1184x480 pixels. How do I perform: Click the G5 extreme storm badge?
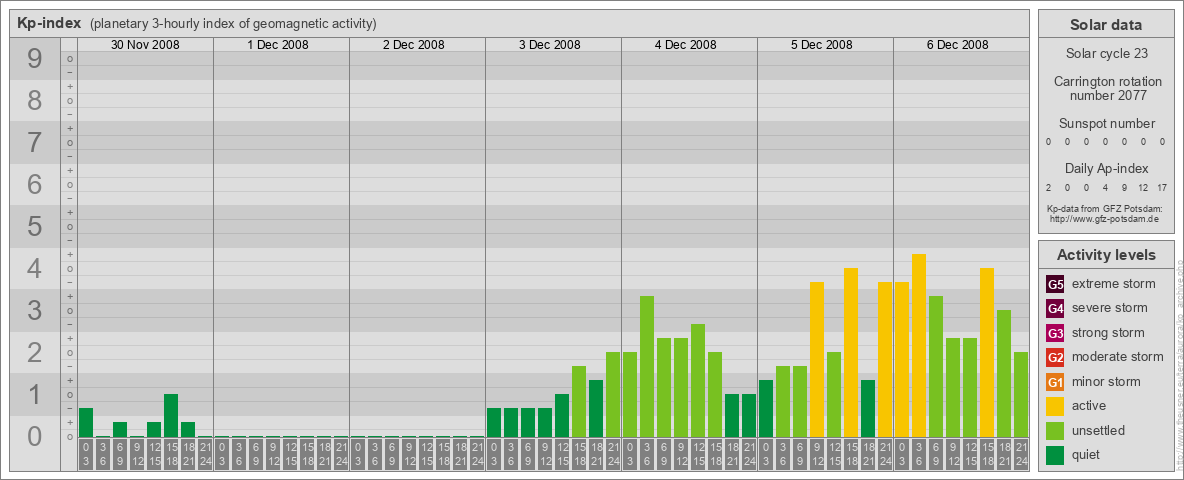[x=1055, y=285]
